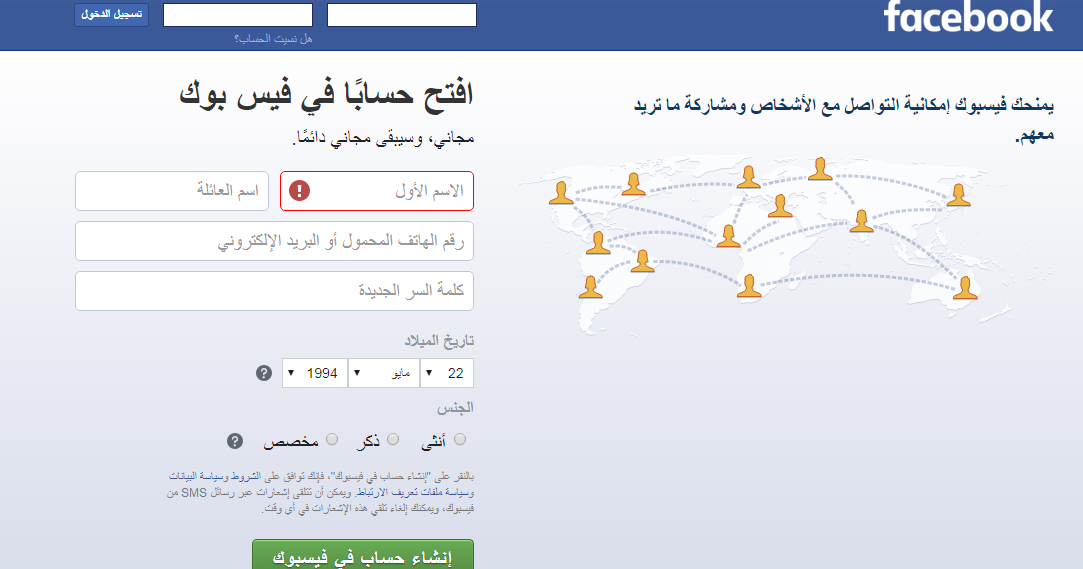
Task: Click the تسجيل الدخول login button
Action: (x=112, y=15)
